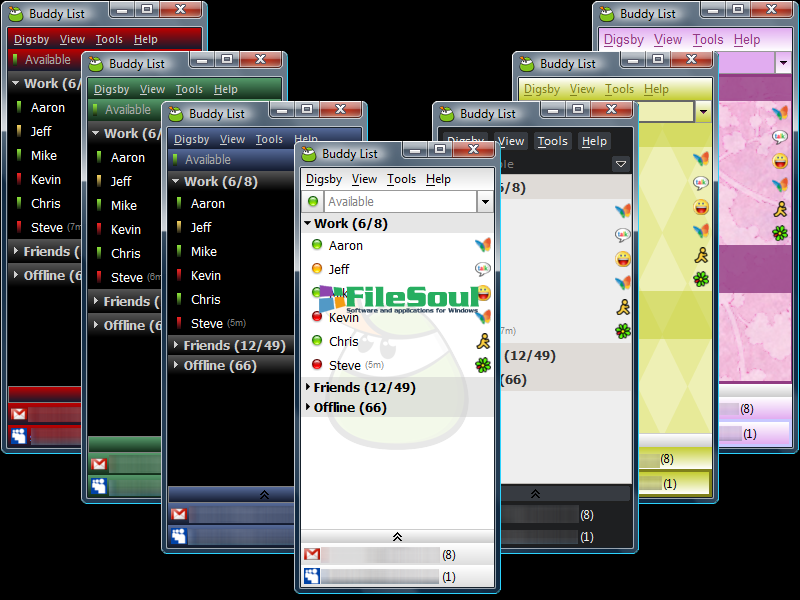Open View menu in the pink-themed window
Screen dimensions: 800x600
pyautogui.click(x=668, y=40)
